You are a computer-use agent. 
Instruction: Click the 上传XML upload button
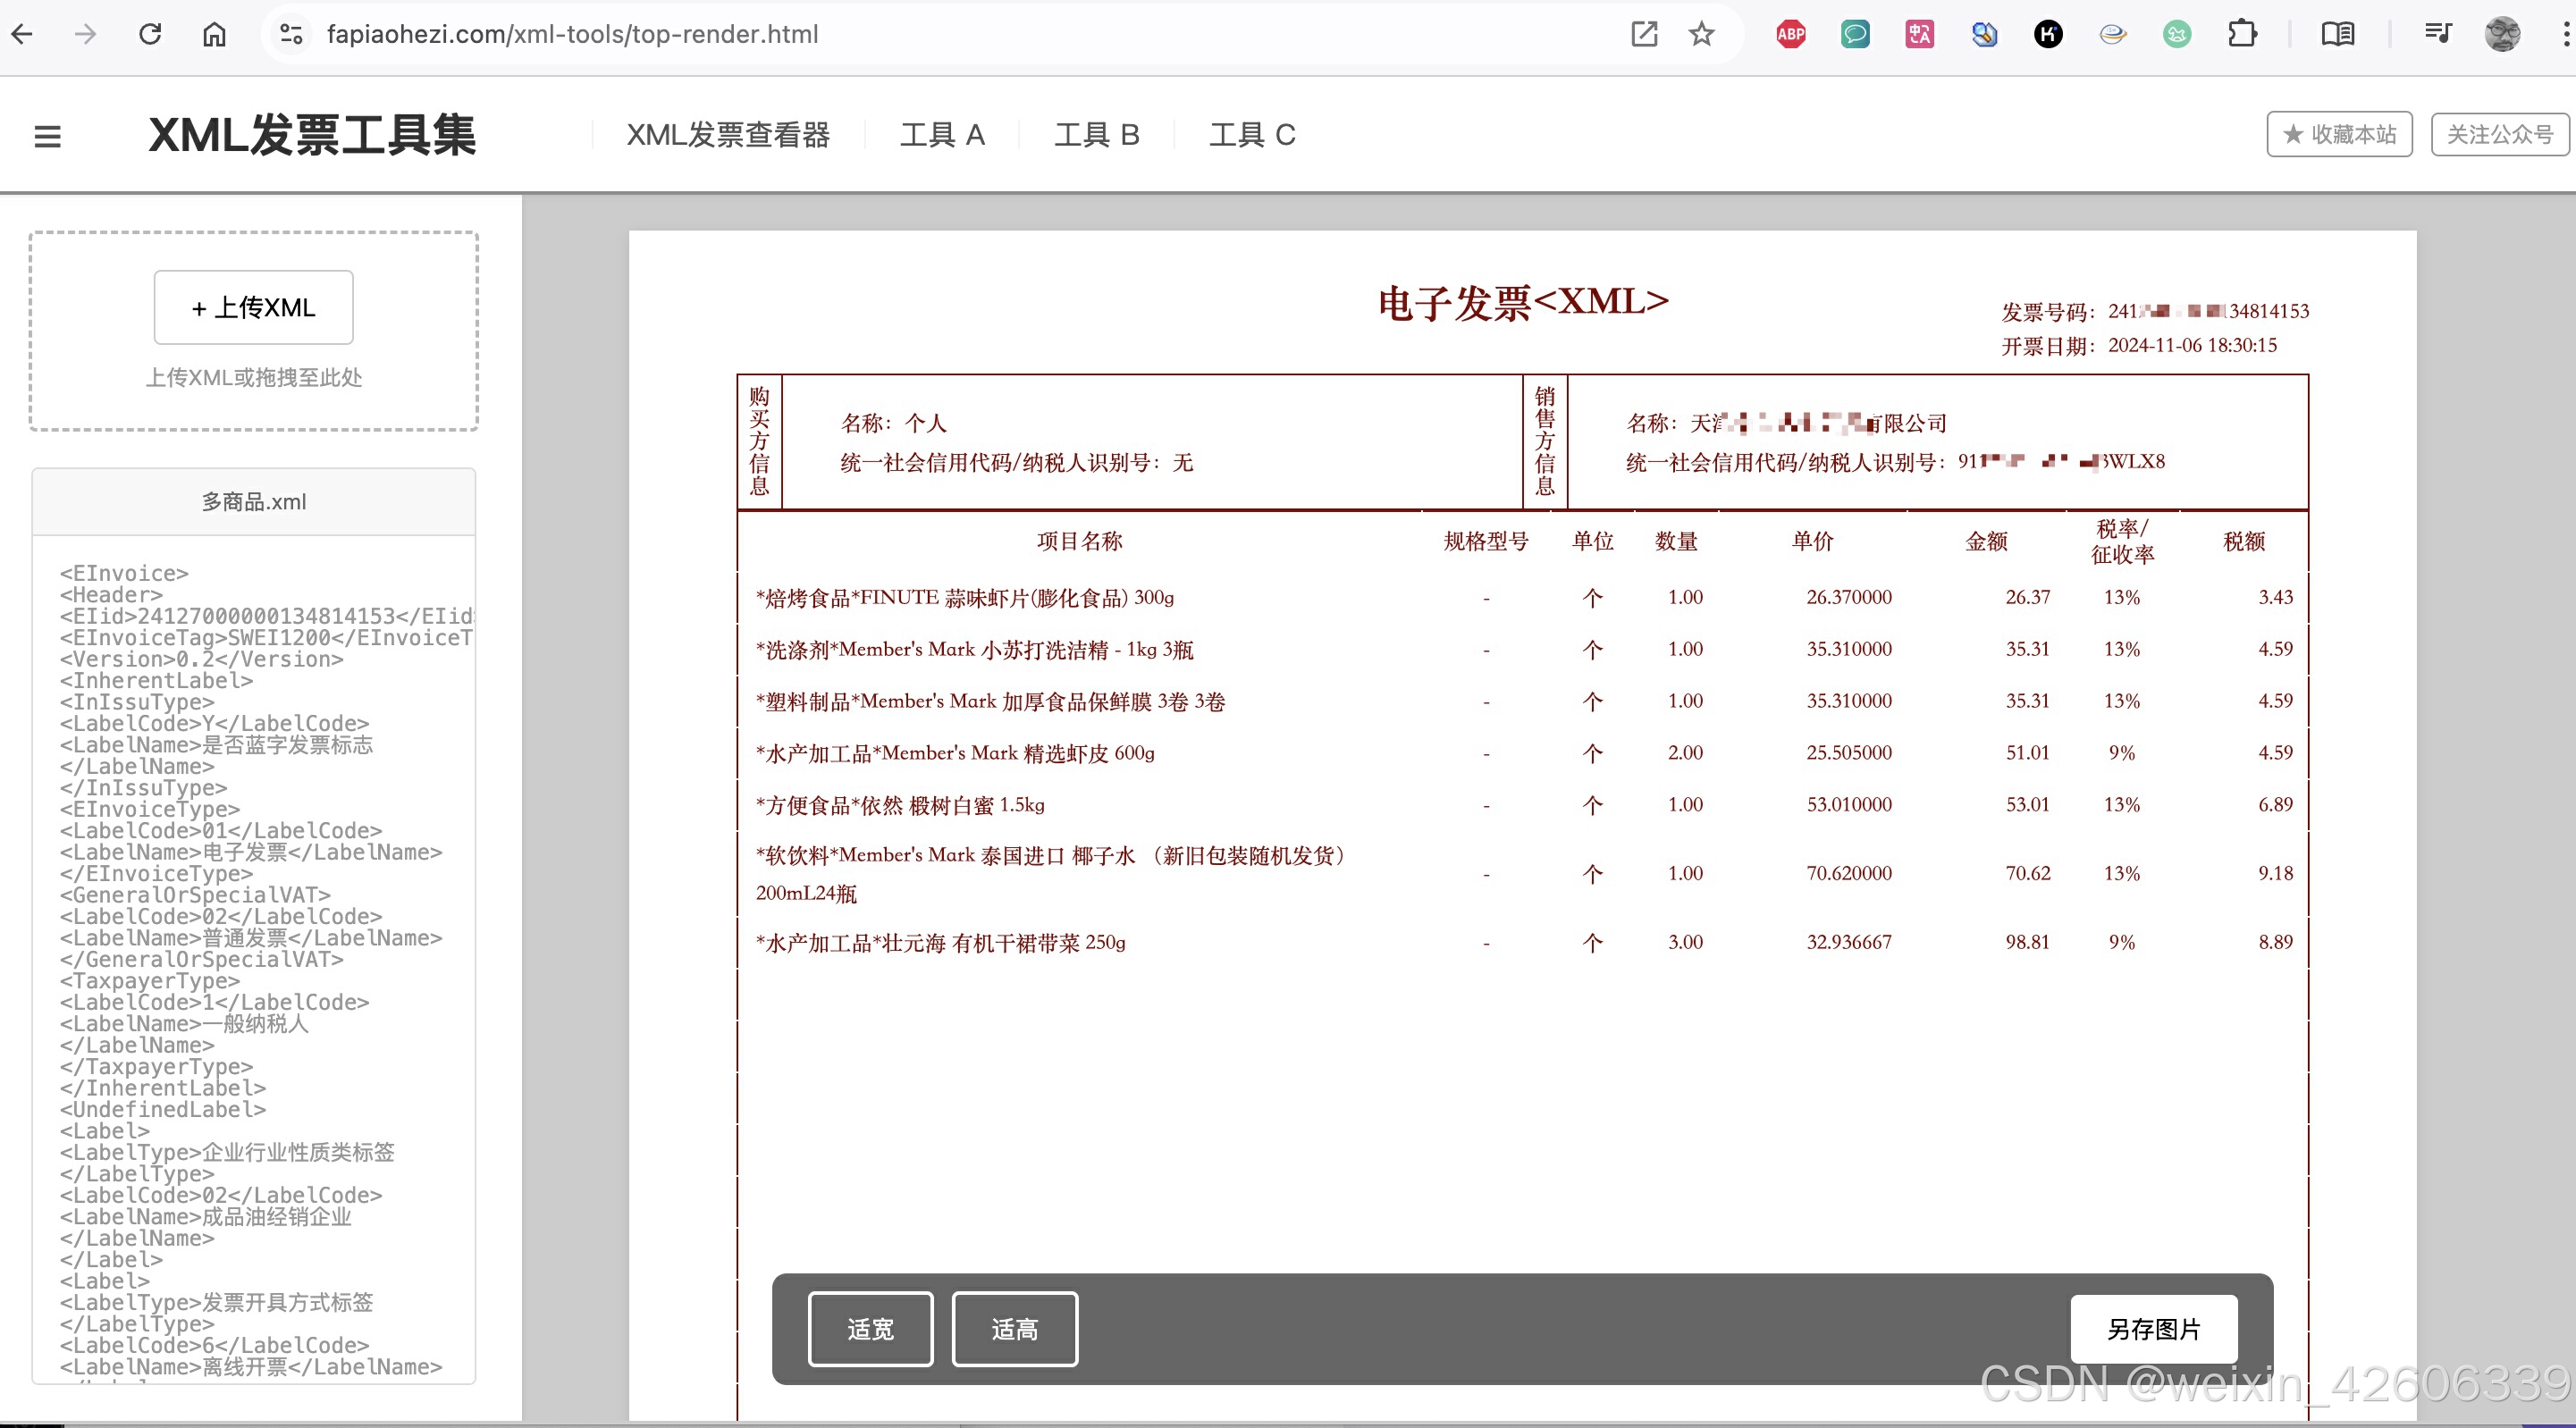tap(253, 307)
